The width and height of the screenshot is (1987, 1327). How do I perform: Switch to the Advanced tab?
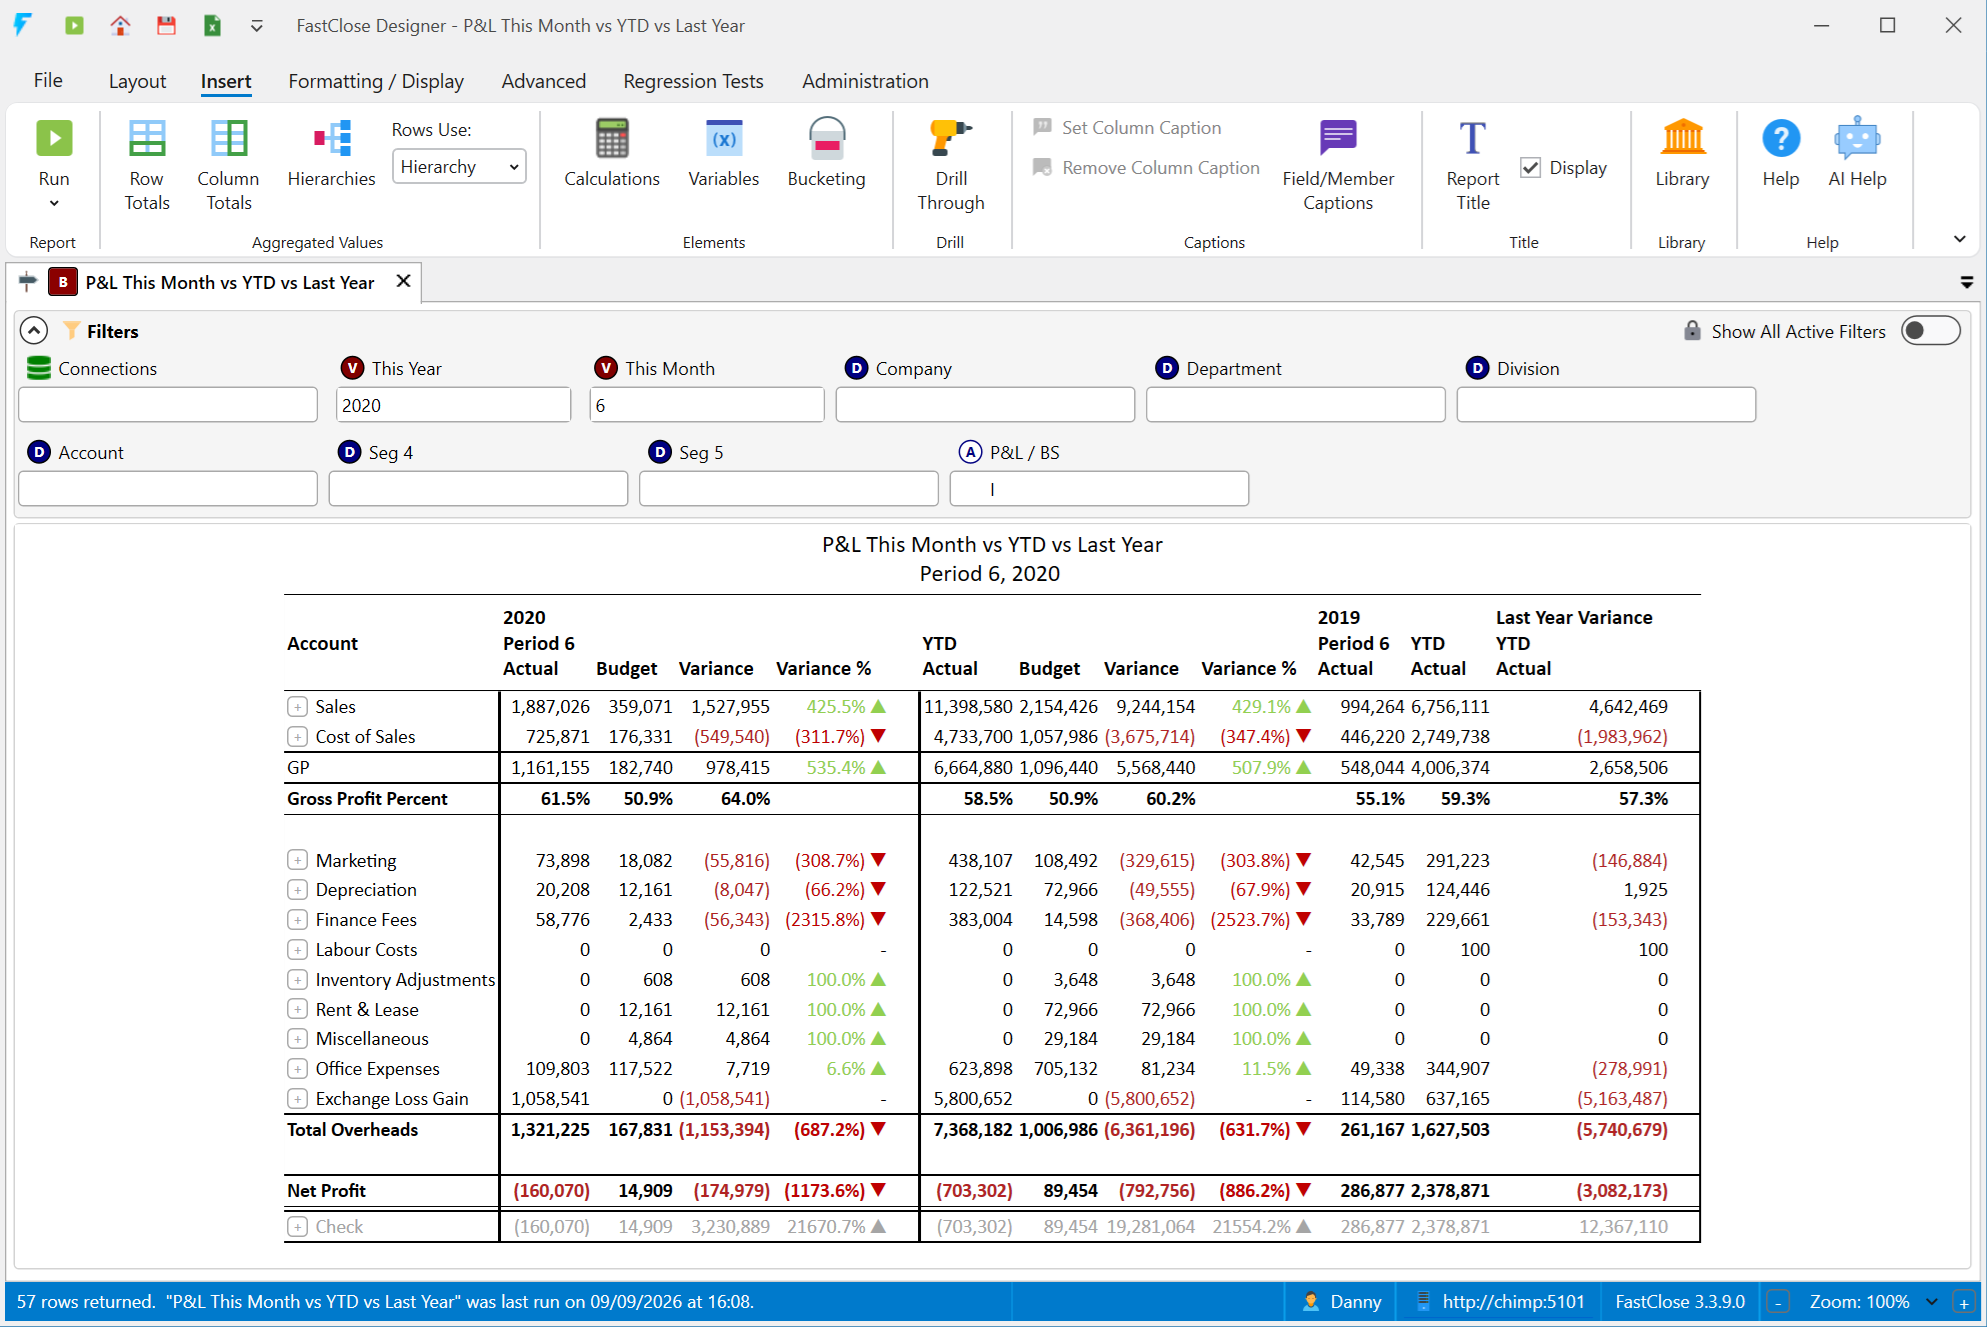coord(544,81)
